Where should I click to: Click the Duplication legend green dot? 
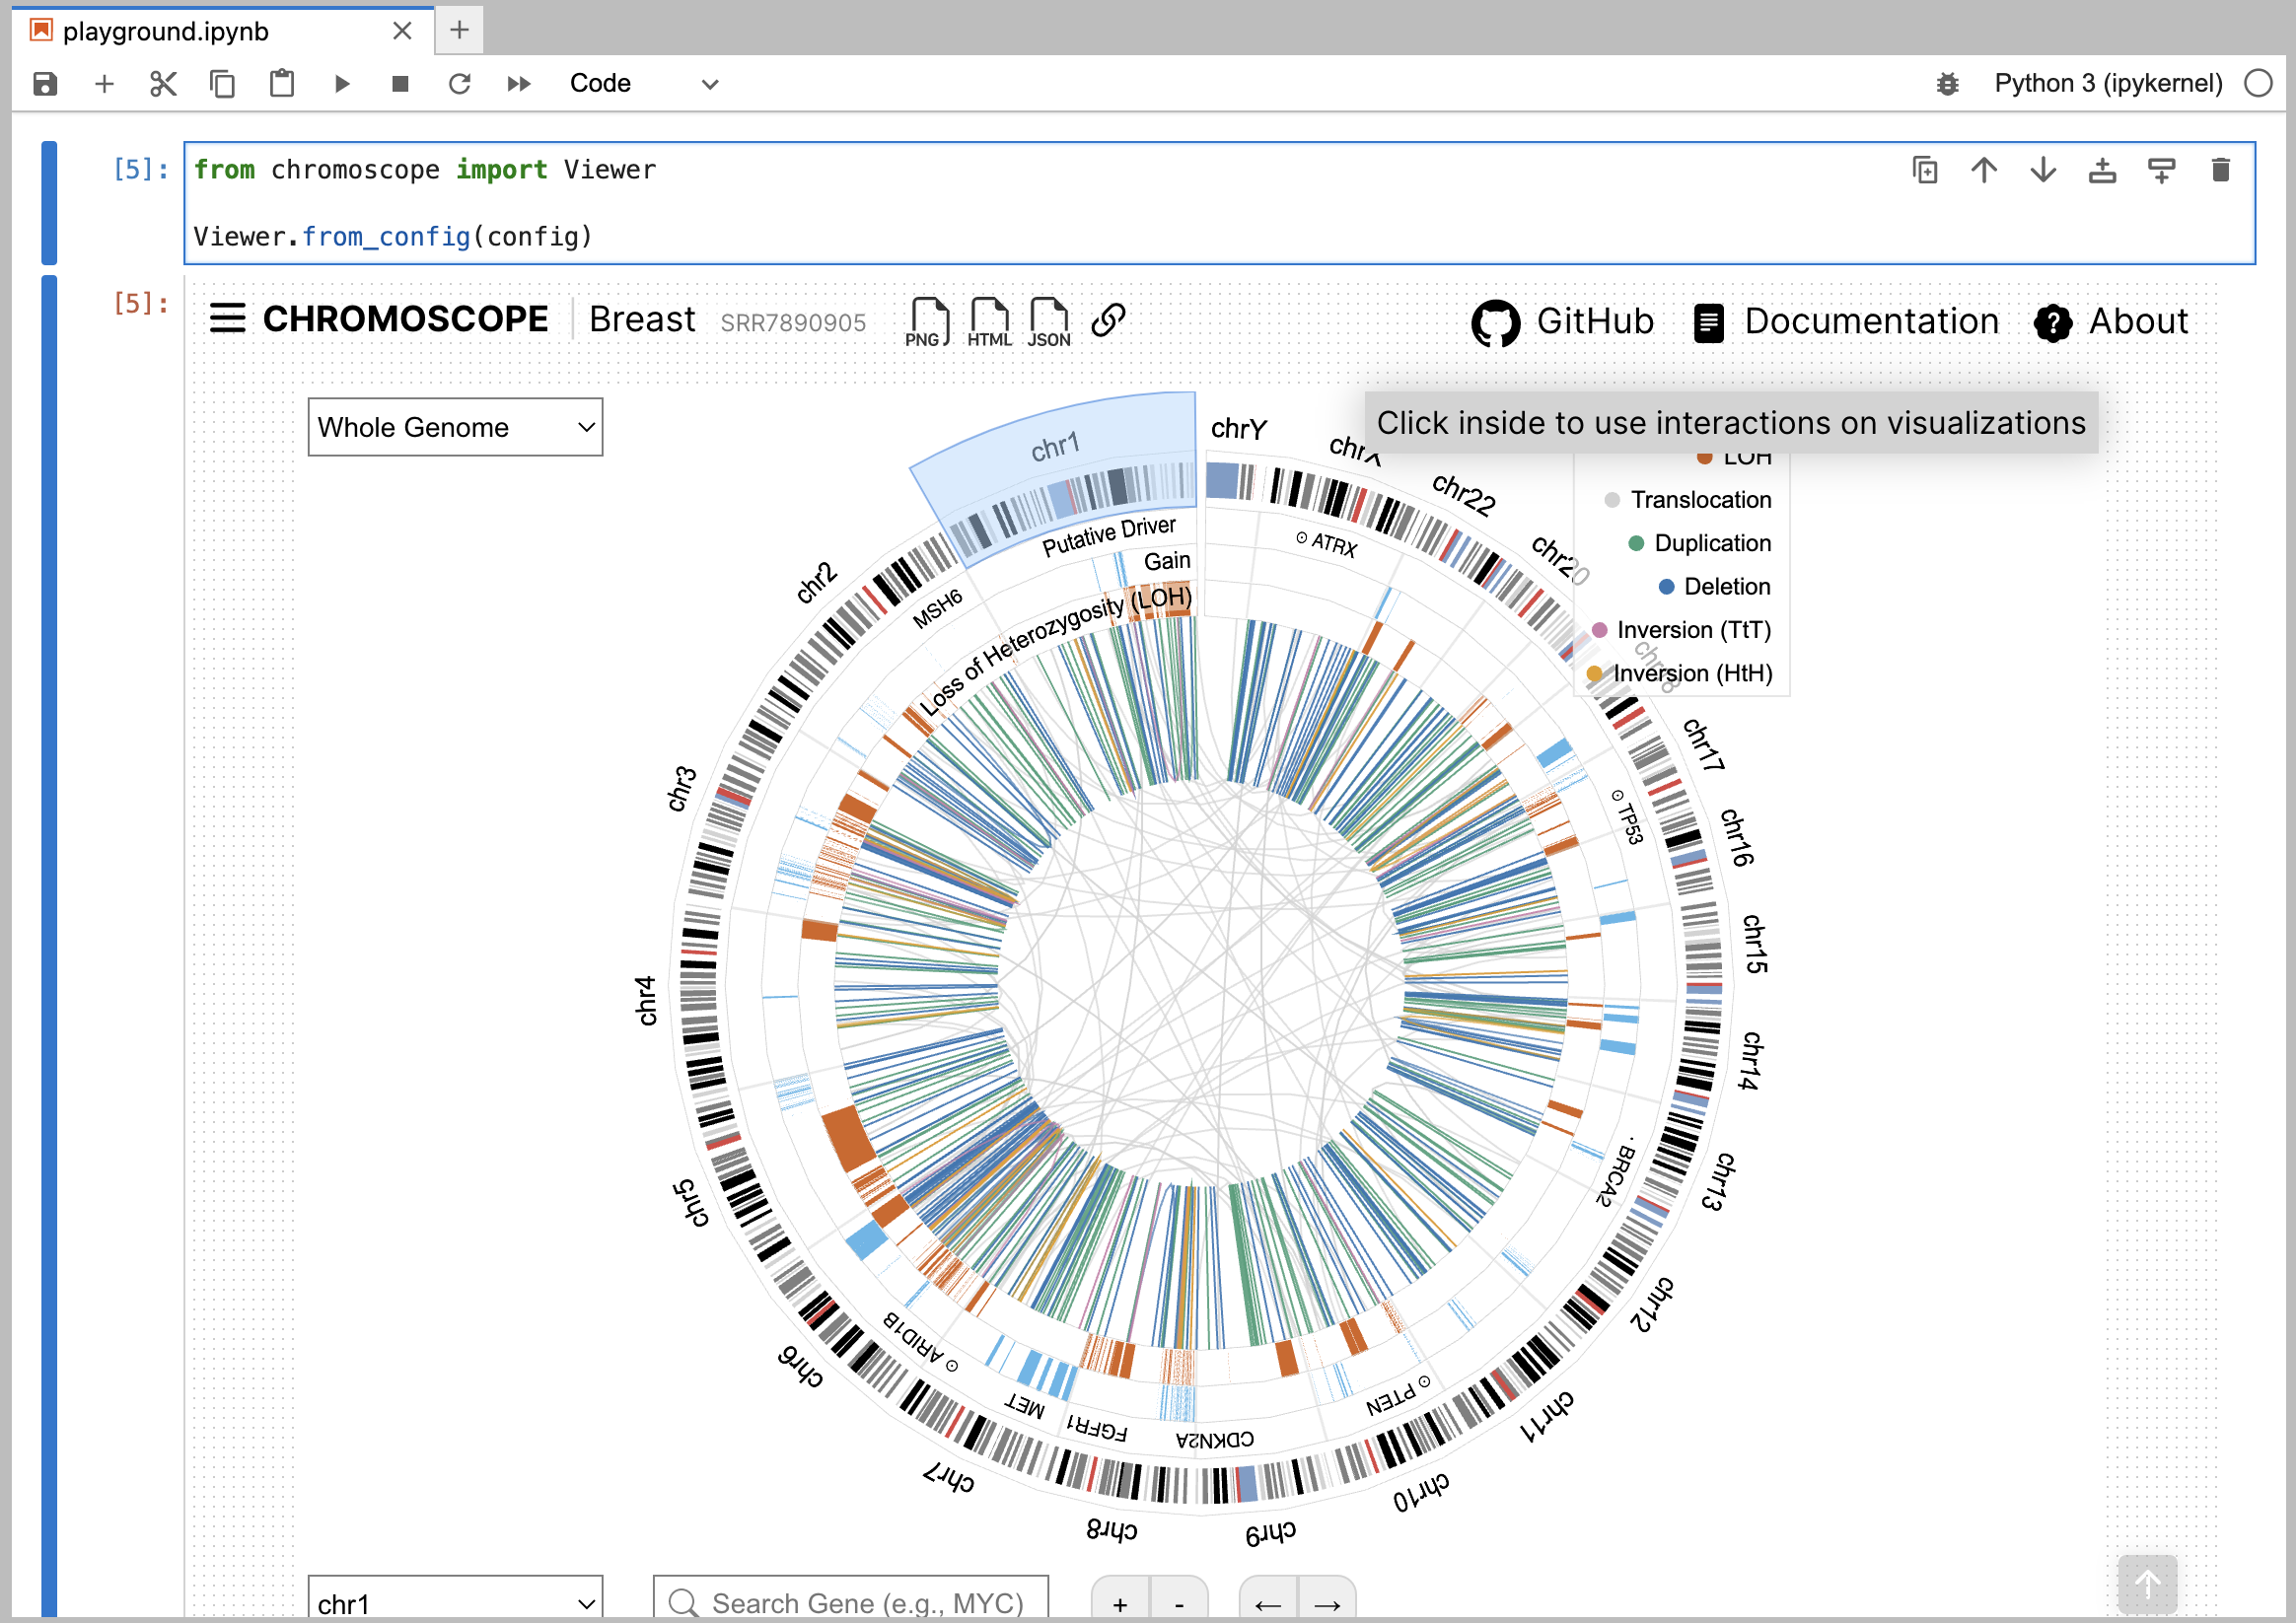(x=1636, y=543)
